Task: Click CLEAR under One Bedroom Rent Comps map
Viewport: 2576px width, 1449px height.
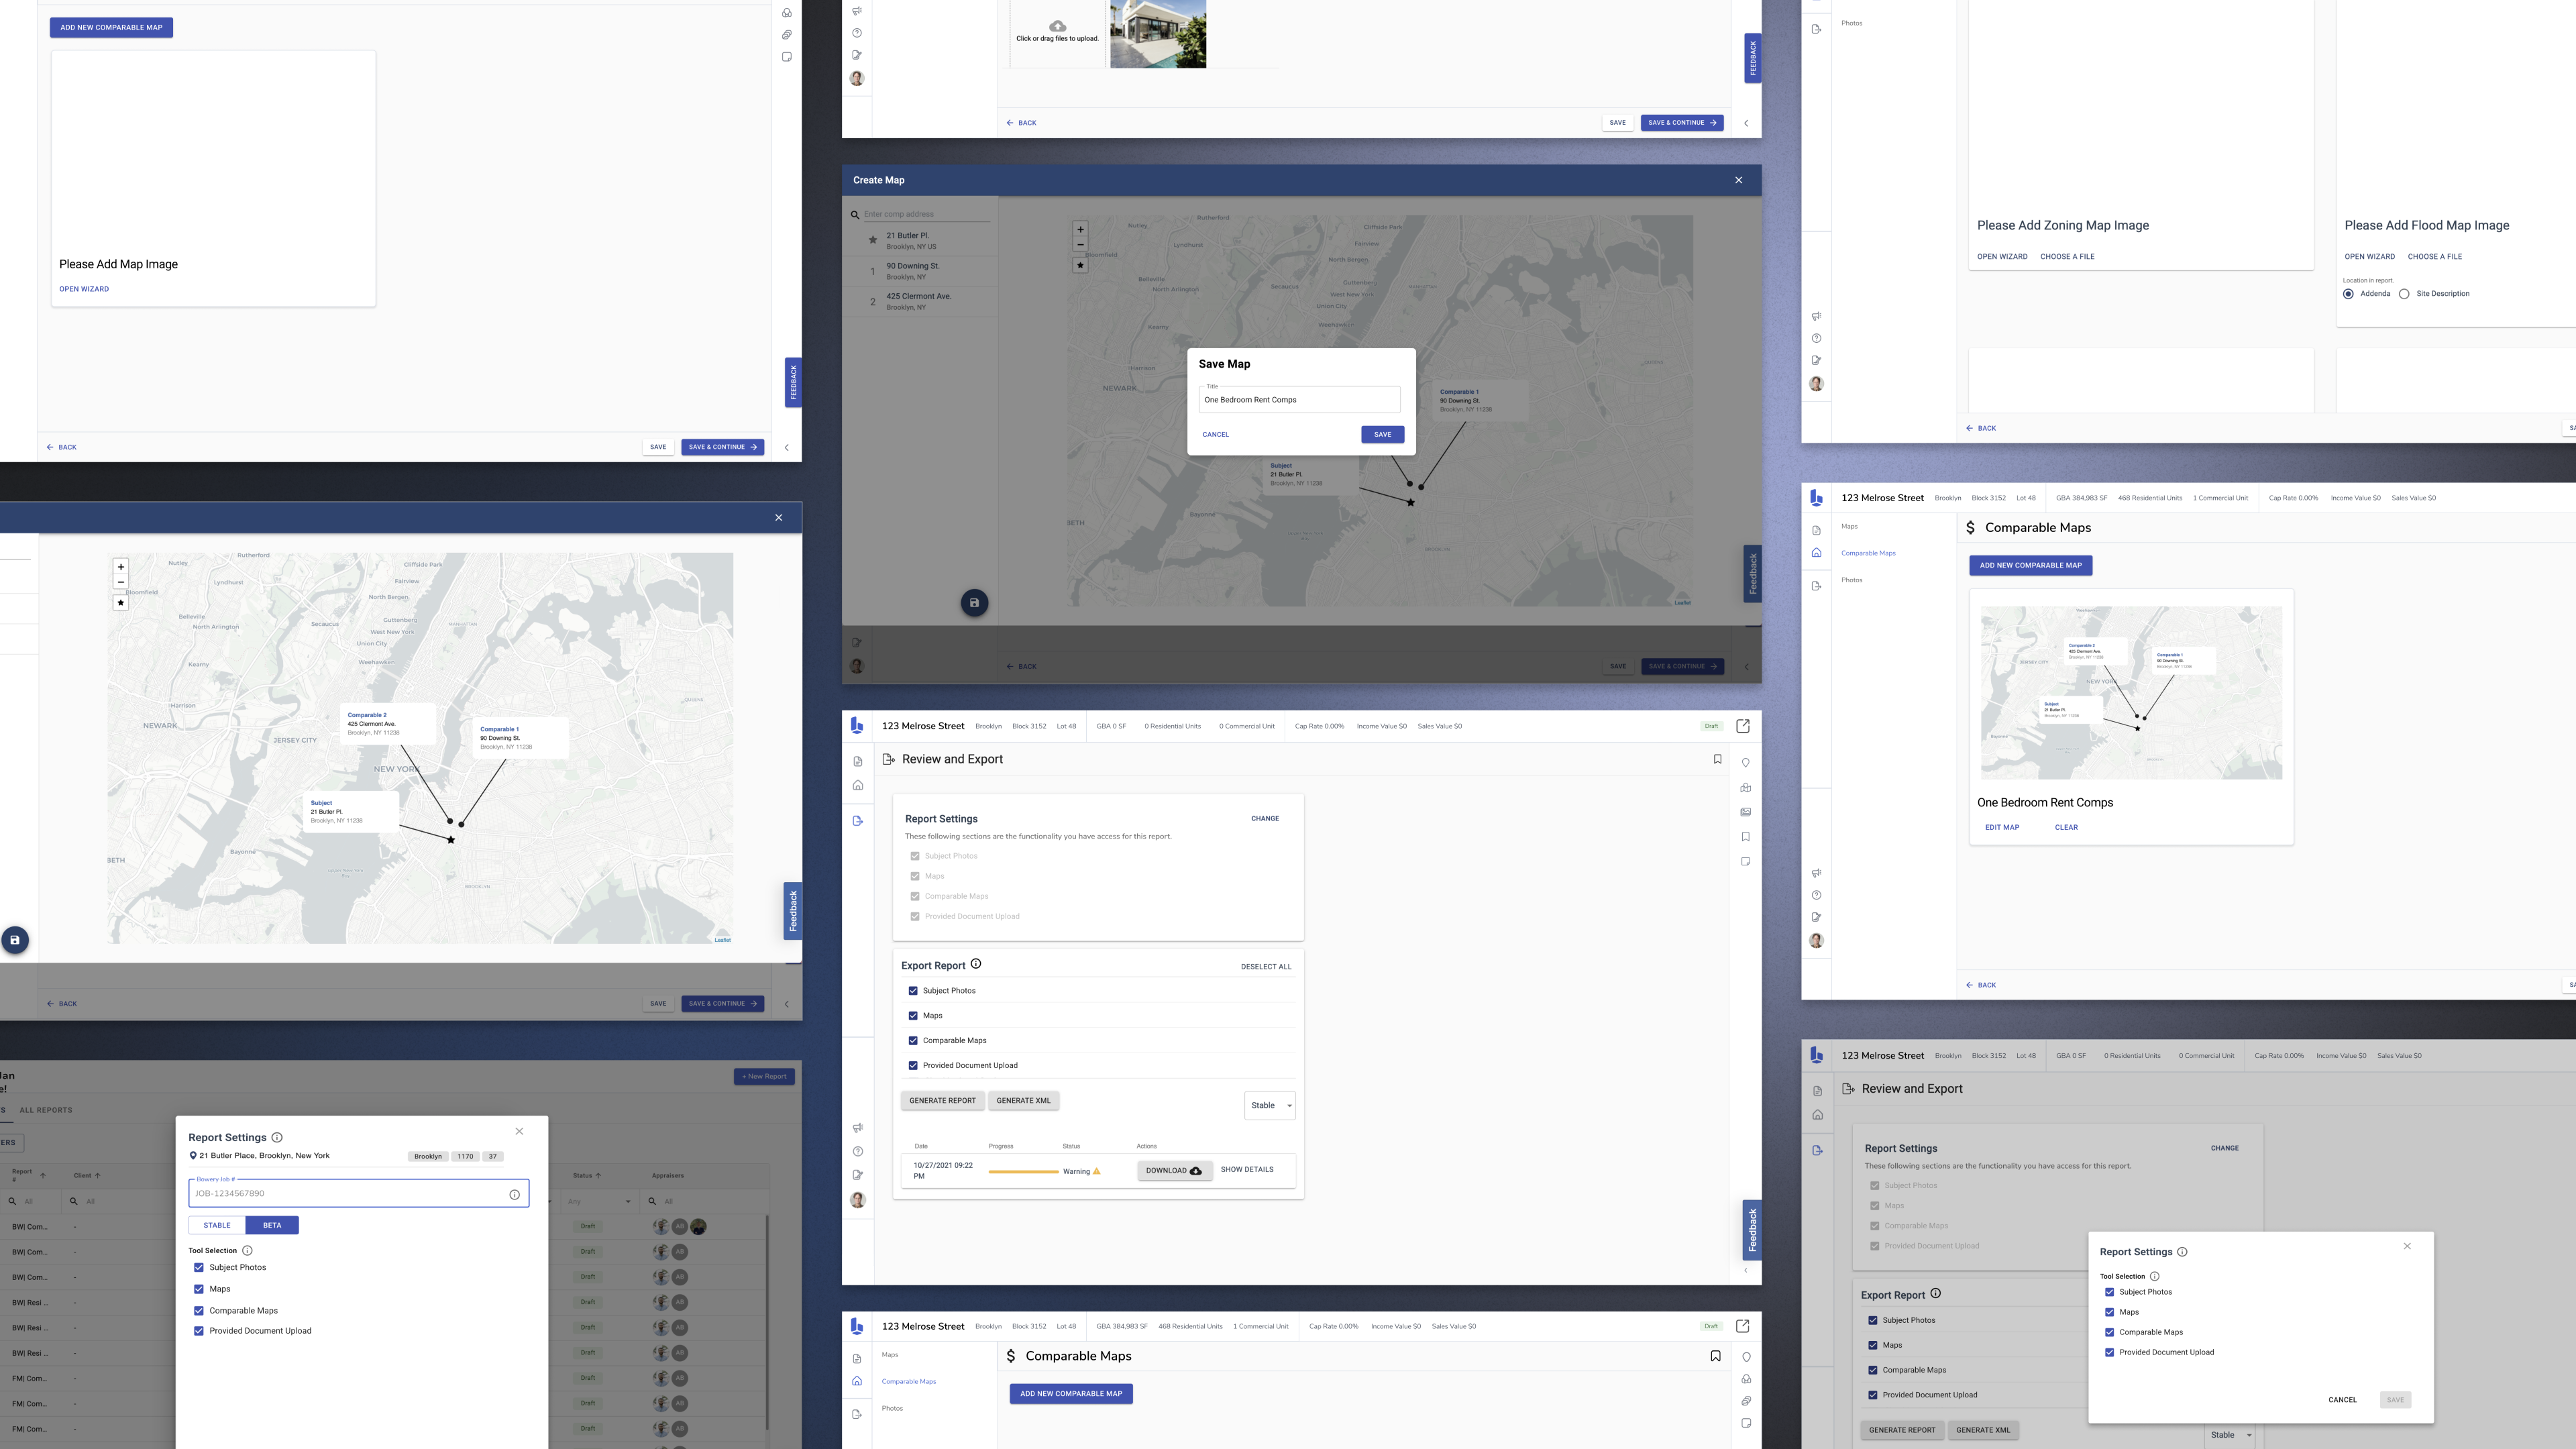Action: click(x=2066, y=827)
